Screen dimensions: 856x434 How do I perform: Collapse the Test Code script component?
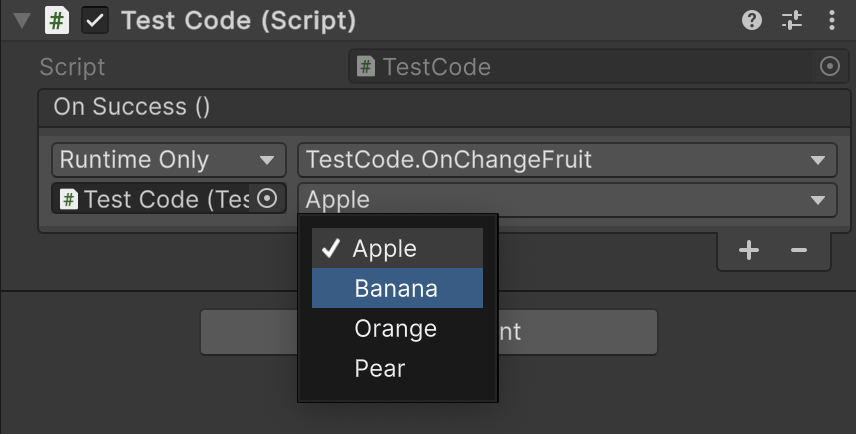tap(22, 20)
